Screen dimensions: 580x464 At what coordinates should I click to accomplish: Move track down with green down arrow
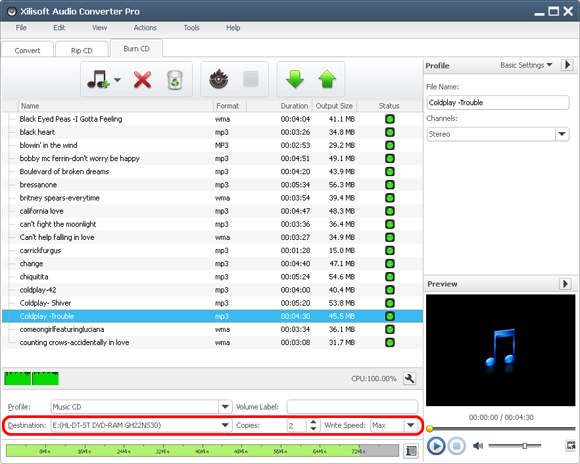[295, 79]
